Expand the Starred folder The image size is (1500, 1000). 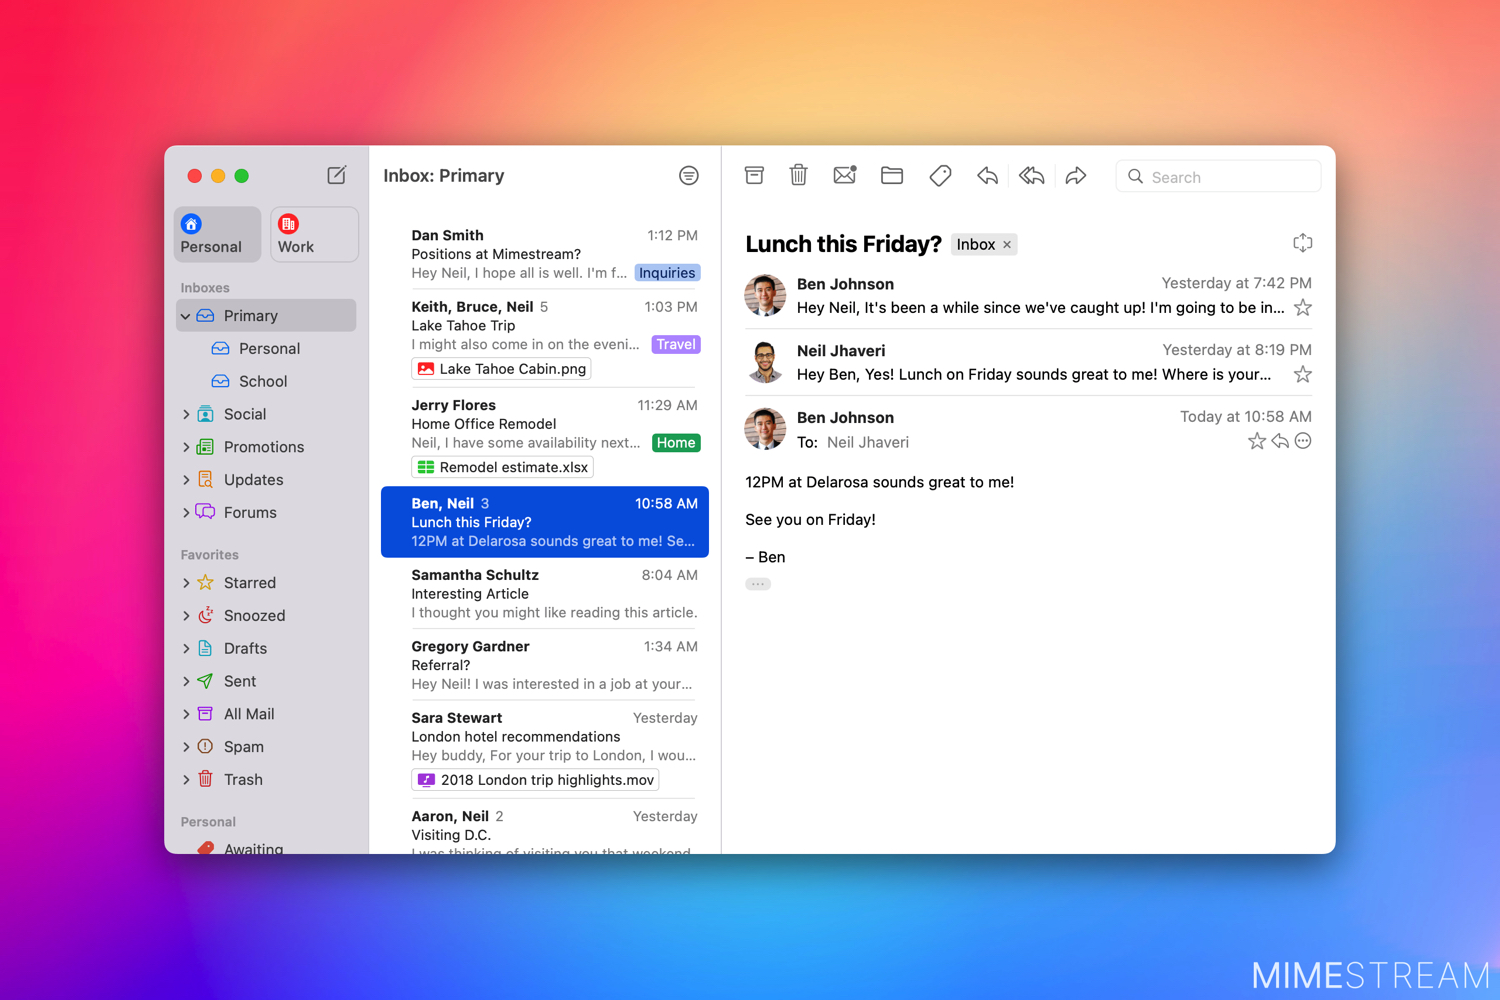click(x=186, y=583)
